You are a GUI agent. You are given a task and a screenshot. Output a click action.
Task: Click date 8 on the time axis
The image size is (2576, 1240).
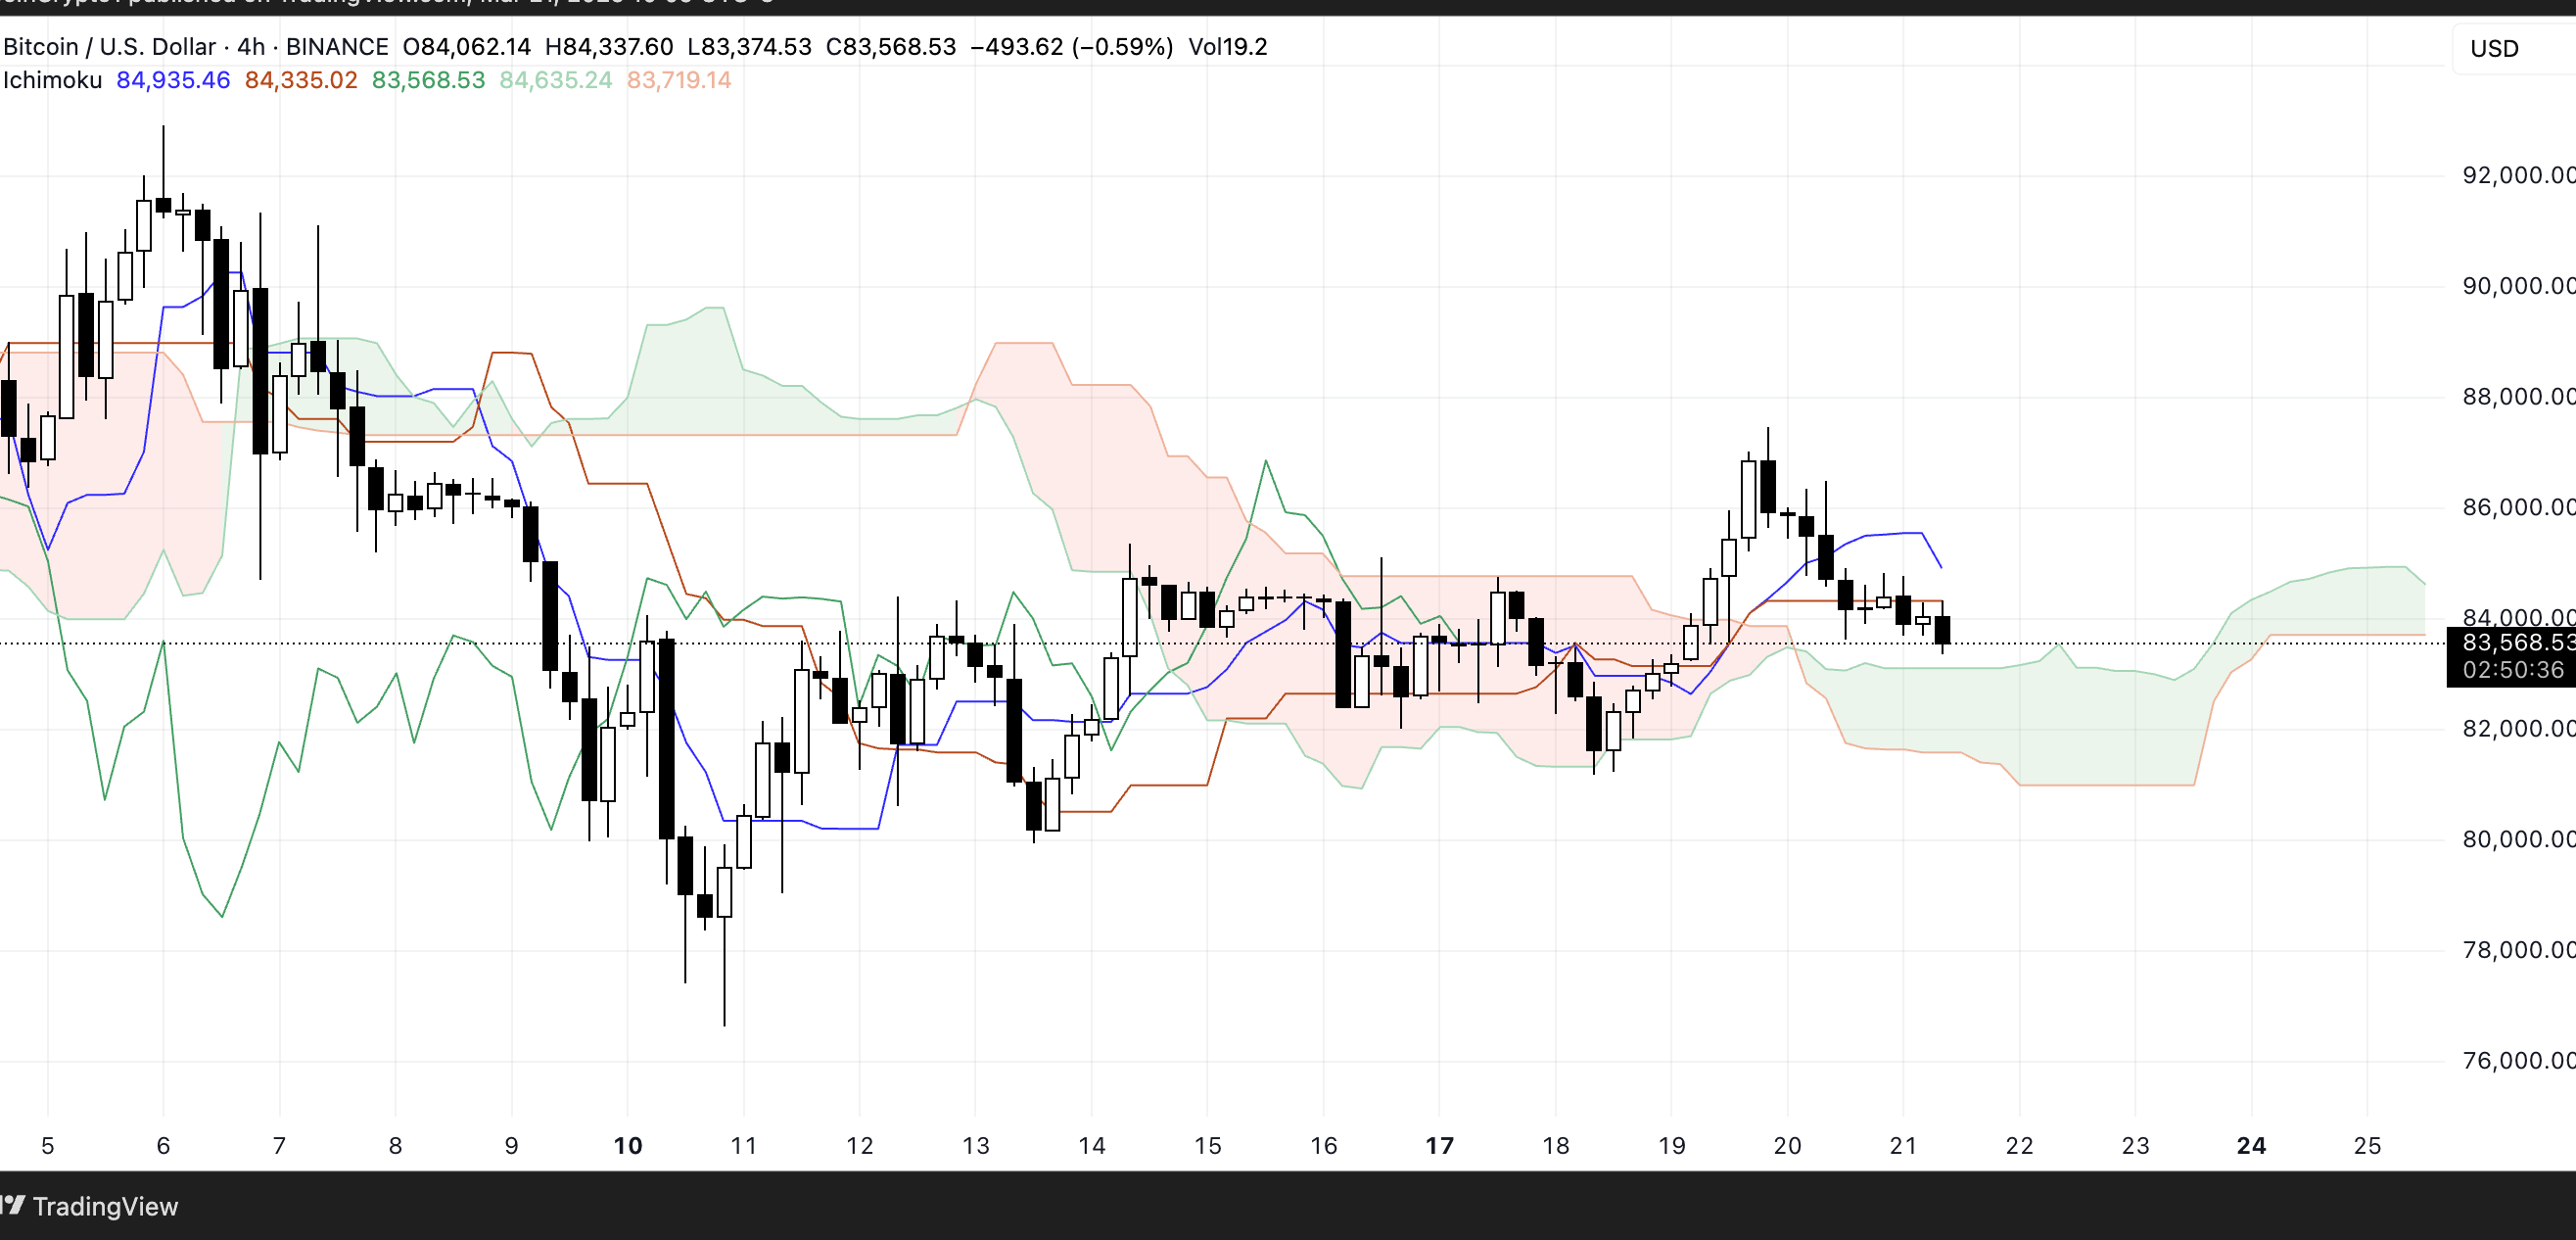[x=395, y=1146]
